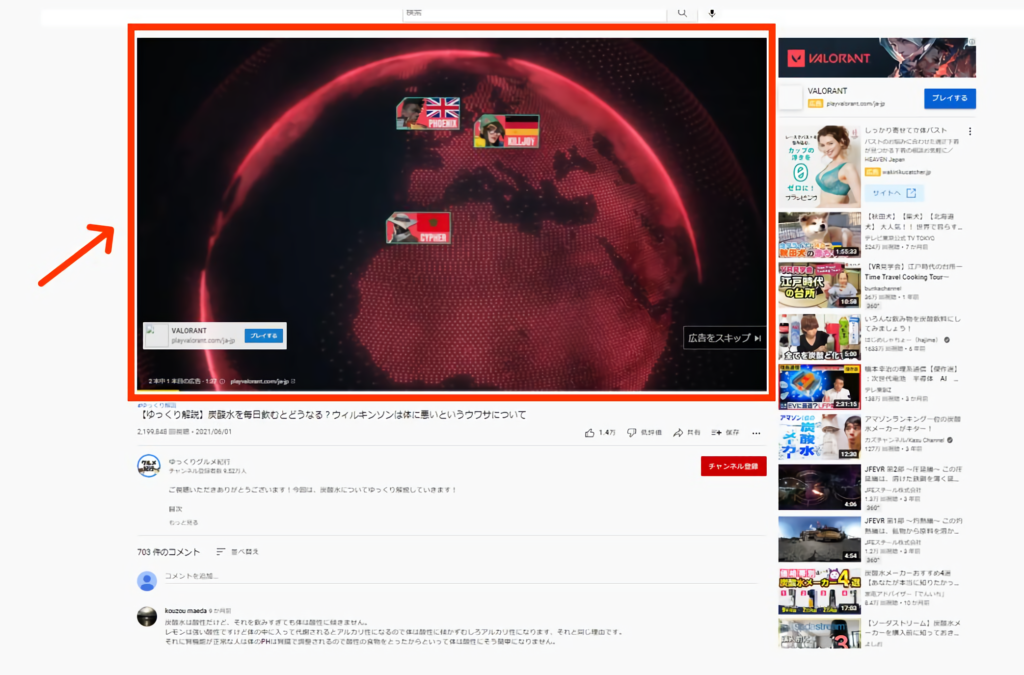This screenshot has width=1024, height=675.
Task: Click the ad info icon on VALORANT banner
Action: [x=972, y=42]
